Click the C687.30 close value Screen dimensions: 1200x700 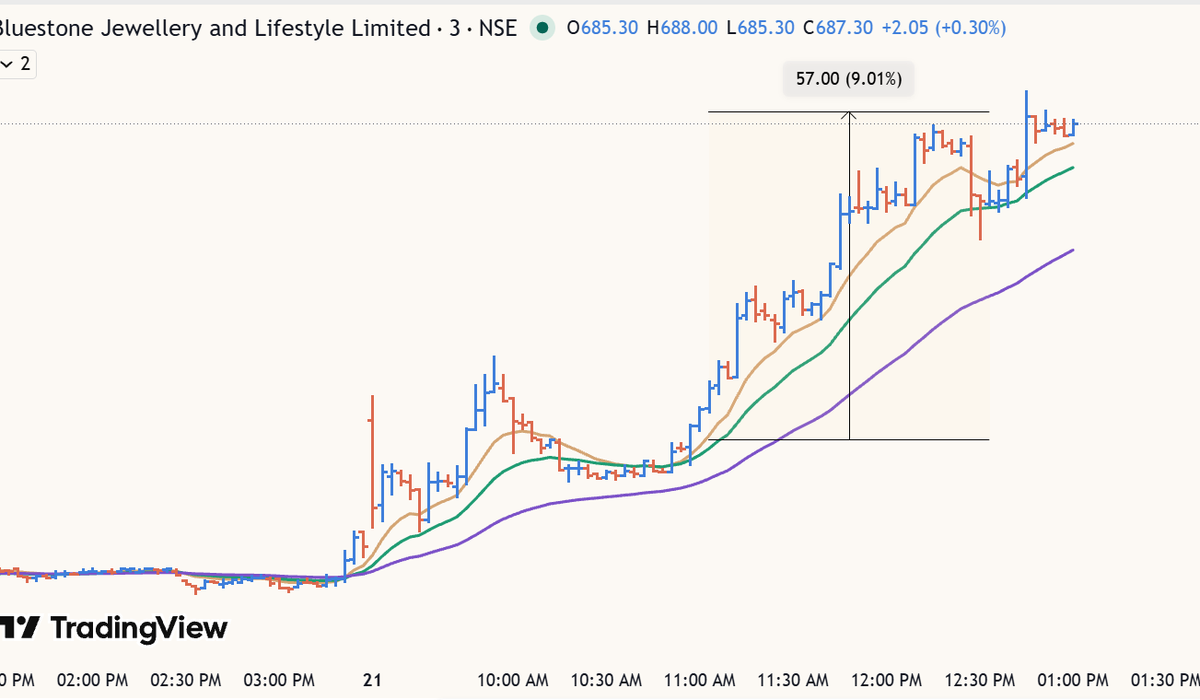tap(838, 28)
